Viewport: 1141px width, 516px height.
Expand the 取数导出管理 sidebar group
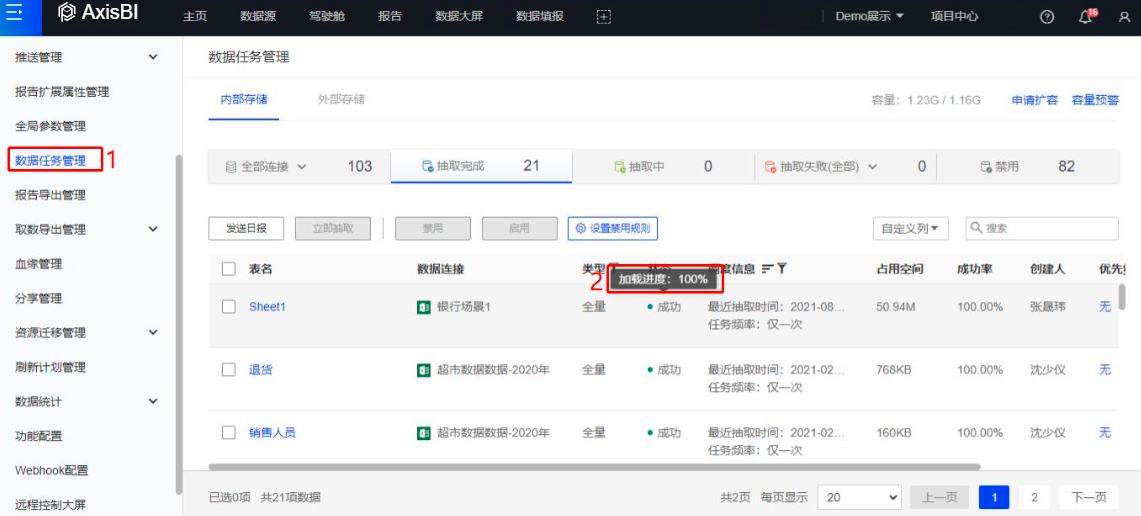click(153, 229)
